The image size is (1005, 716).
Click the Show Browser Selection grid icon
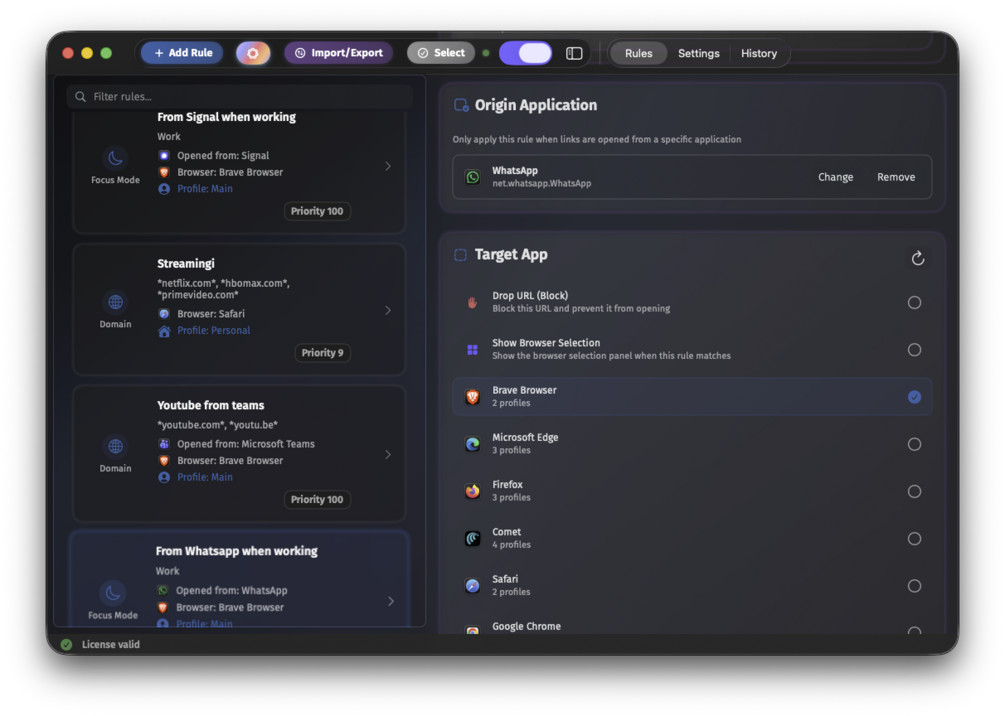tap(472, 349)
